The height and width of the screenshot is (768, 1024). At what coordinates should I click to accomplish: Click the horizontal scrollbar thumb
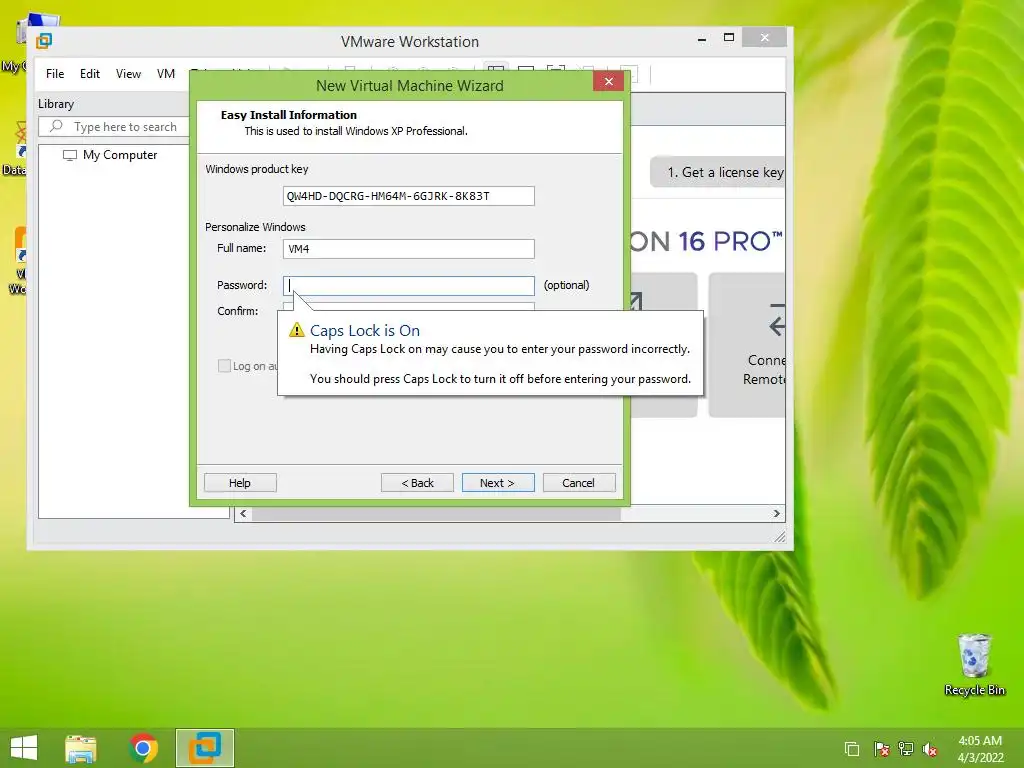[x=436, y=513]
